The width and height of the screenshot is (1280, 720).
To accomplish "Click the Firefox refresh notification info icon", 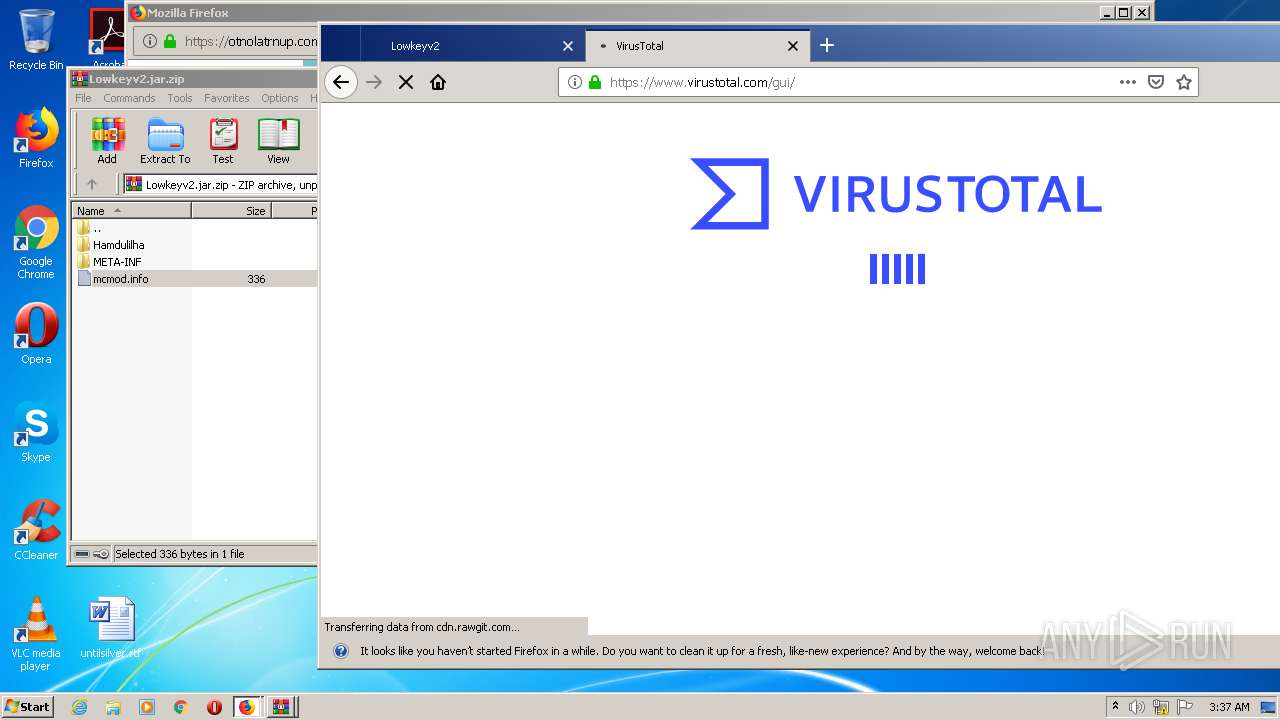I will (x=341, y=651).
